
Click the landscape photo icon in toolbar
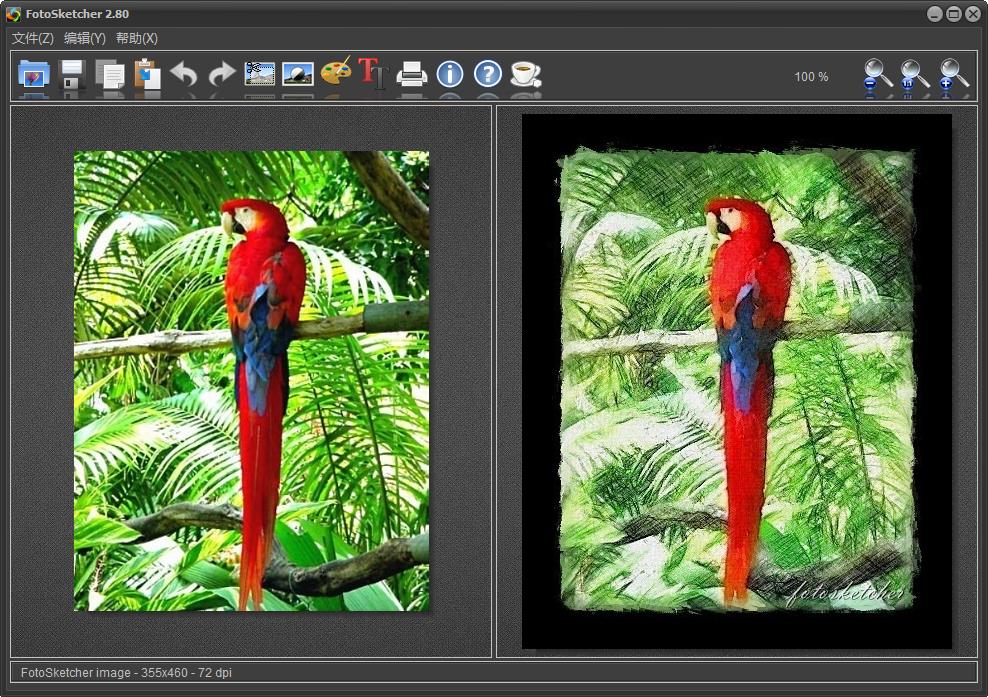pos(298,75)
